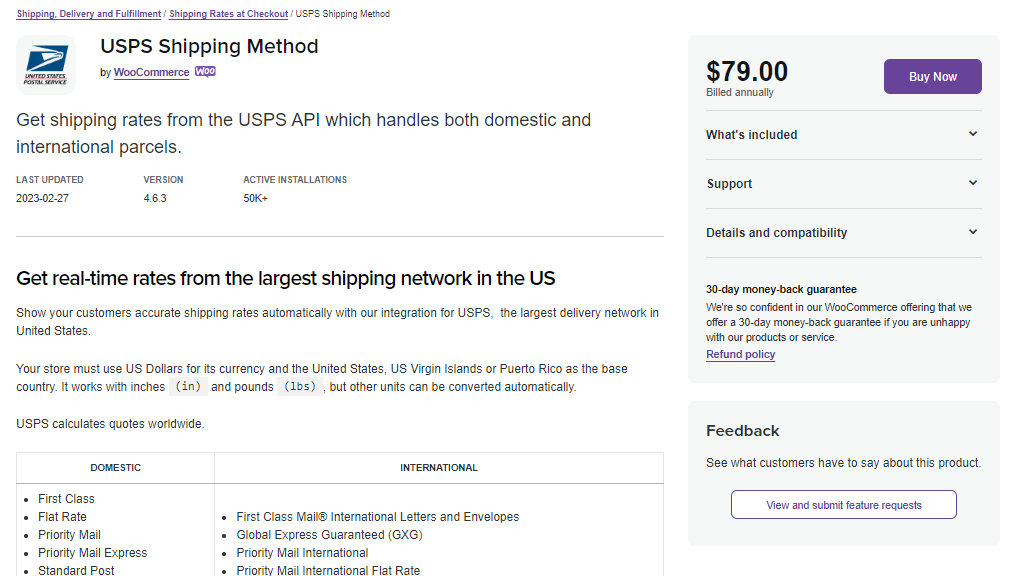Screen dimensions: 1024x576
Task: Open the Refund policy link
Action: click(x=740, y=354)
